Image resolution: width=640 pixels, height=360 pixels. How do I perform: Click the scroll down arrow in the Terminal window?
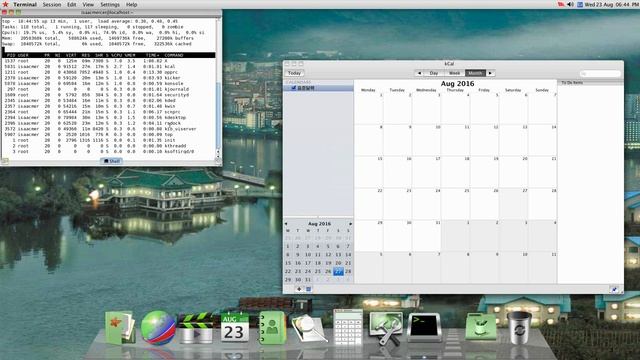tap(218, 156)
